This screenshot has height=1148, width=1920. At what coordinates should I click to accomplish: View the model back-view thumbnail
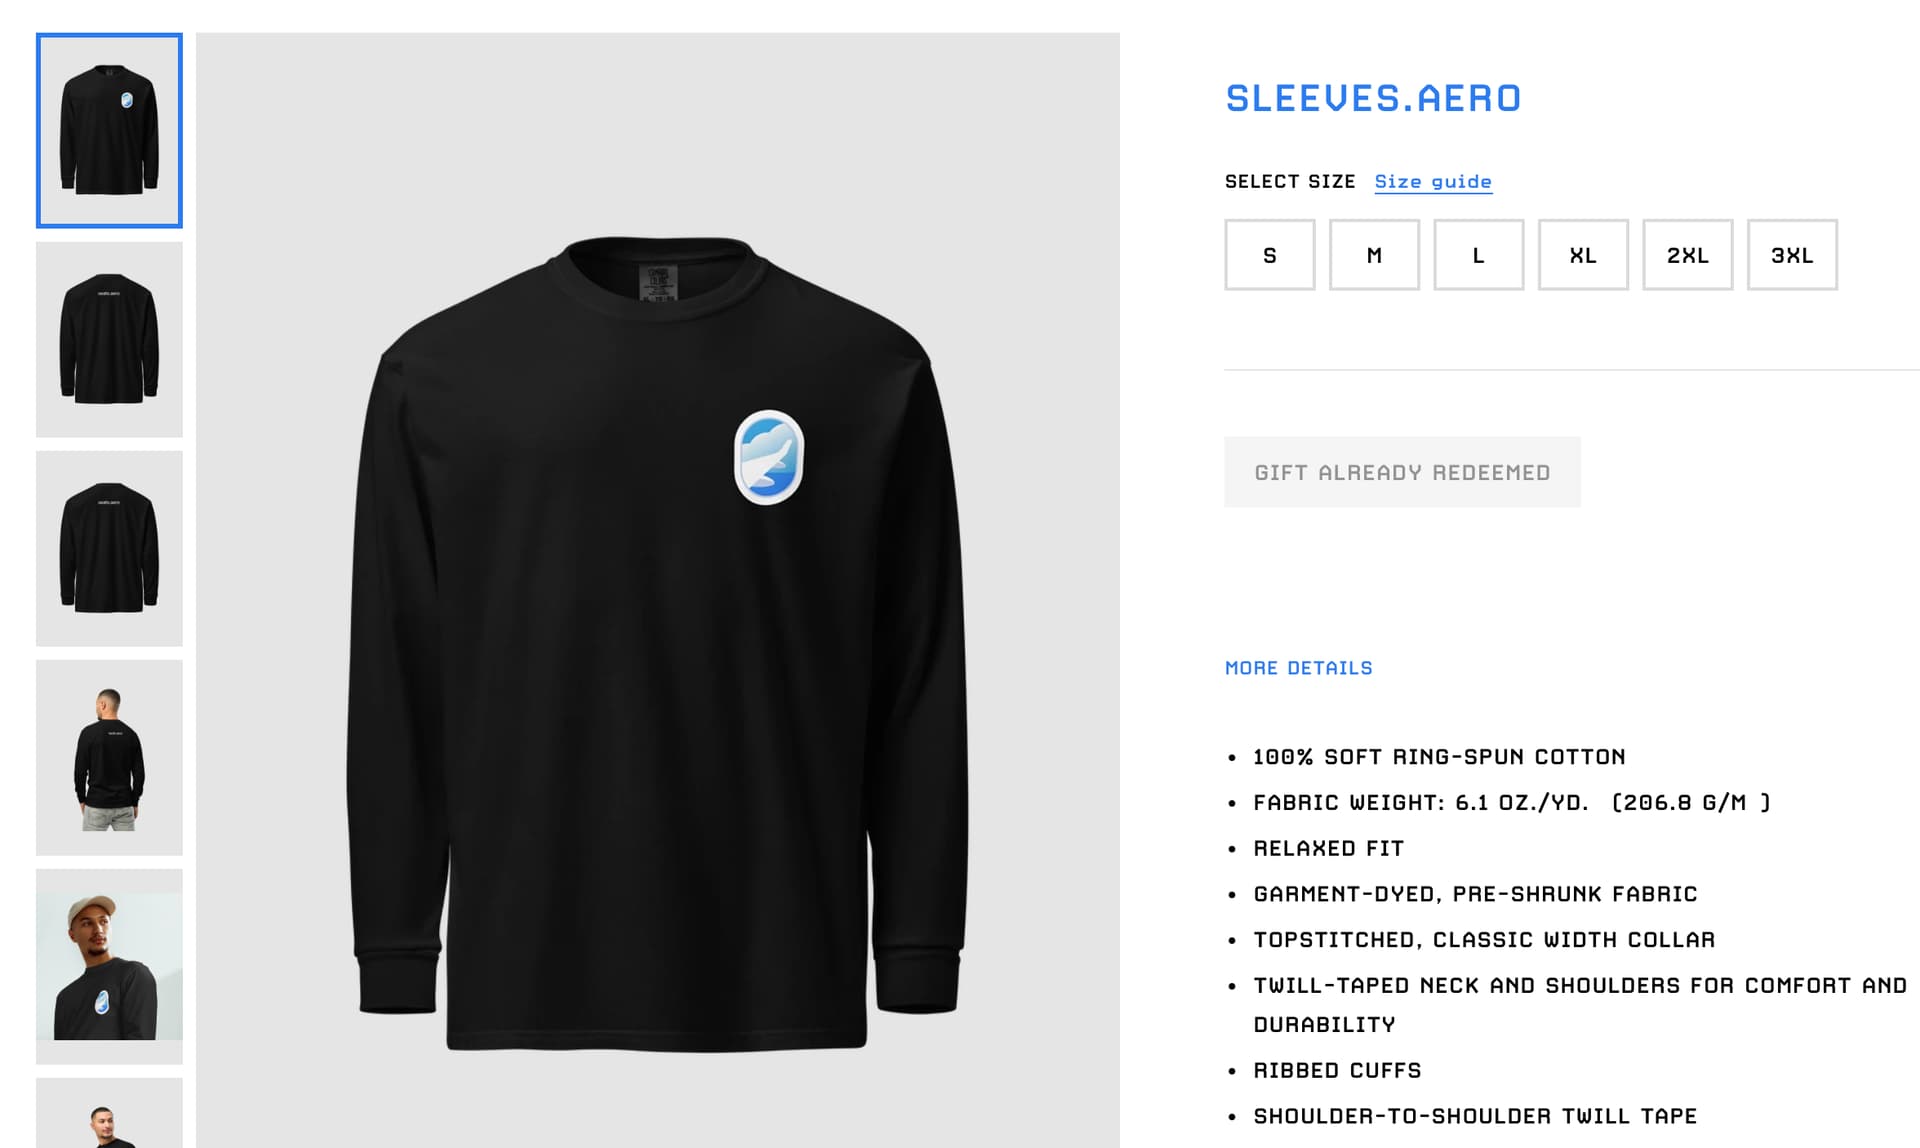[109, 757]
